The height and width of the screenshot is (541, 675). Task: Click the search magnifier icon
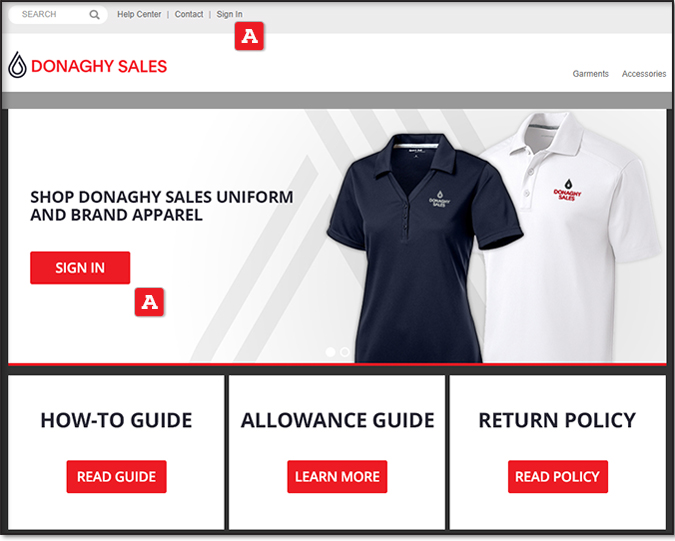click(x=94, y=15)
